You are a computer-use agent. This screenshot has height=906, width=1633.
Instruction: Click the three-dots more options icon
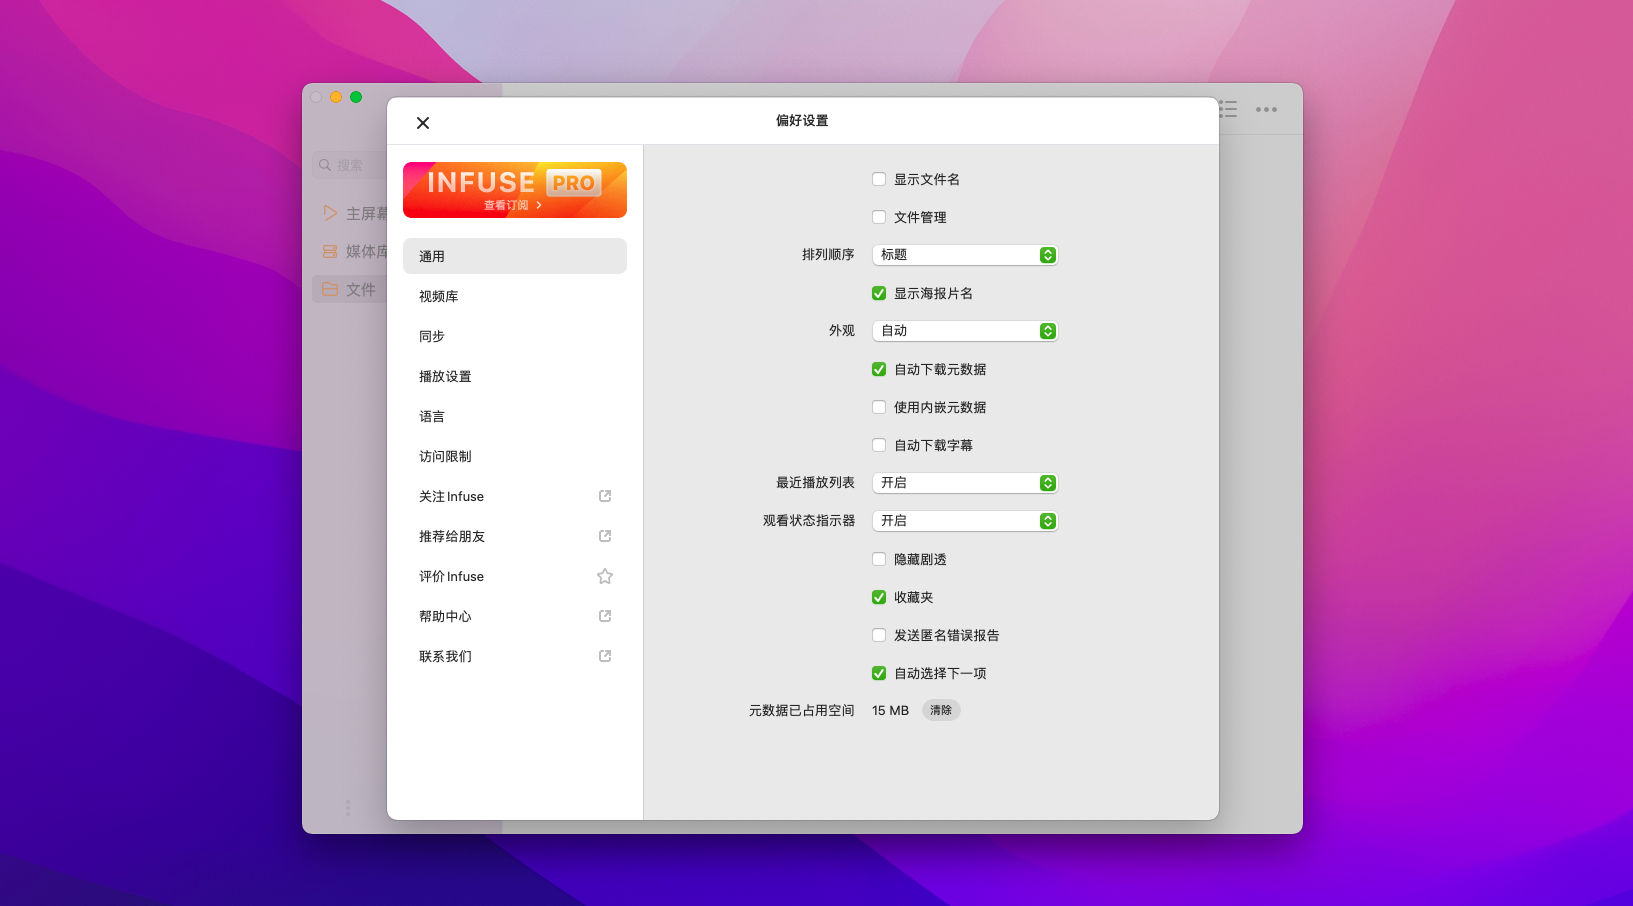[1266, 110]
